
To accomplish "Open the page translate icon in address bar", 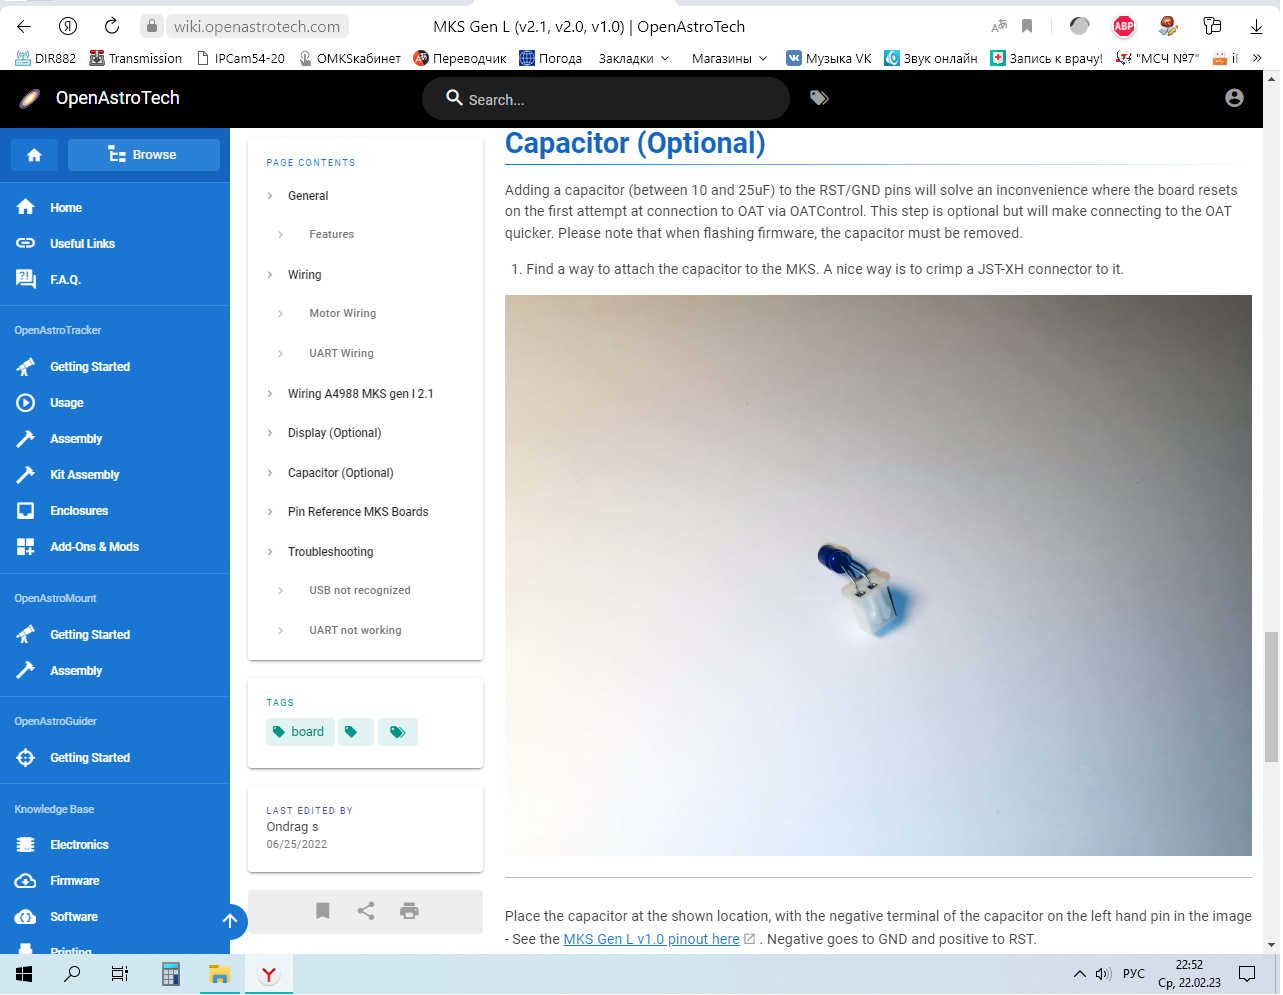I will point(999,26).
